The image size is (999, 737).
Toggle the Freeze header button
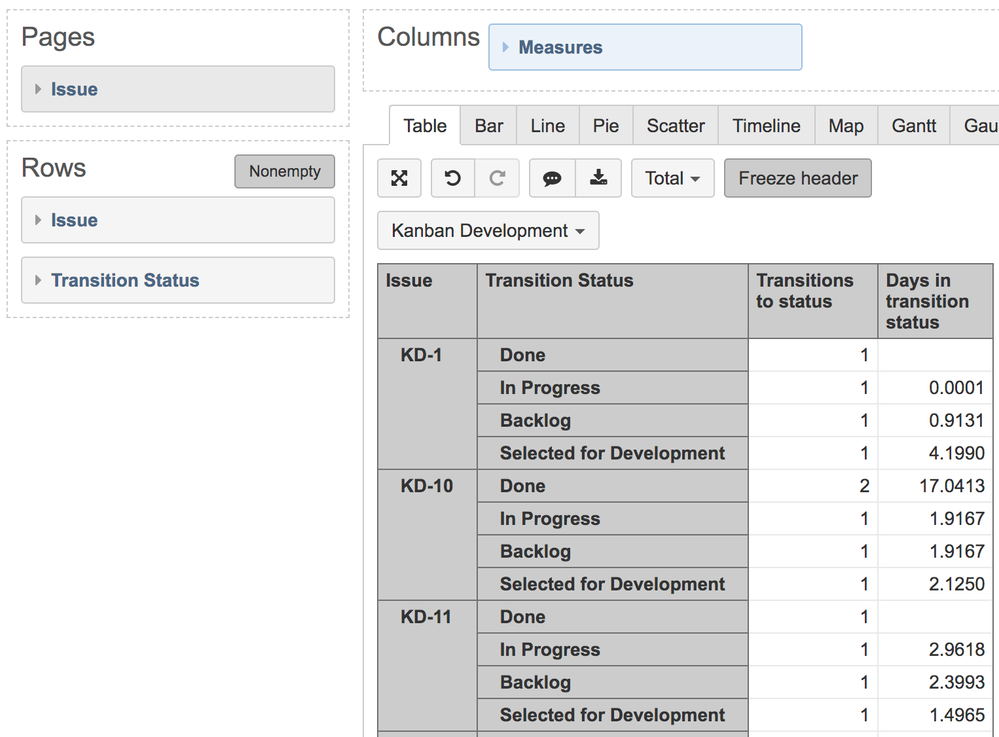[798, 178]
